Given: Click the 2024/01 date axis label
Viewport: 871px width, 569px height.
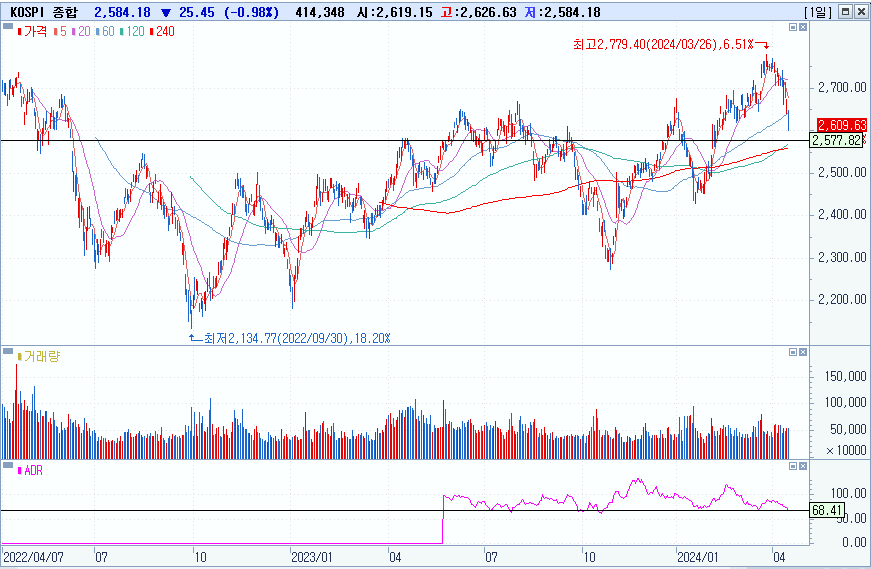Looking at the screenshot, I should 697,557.
